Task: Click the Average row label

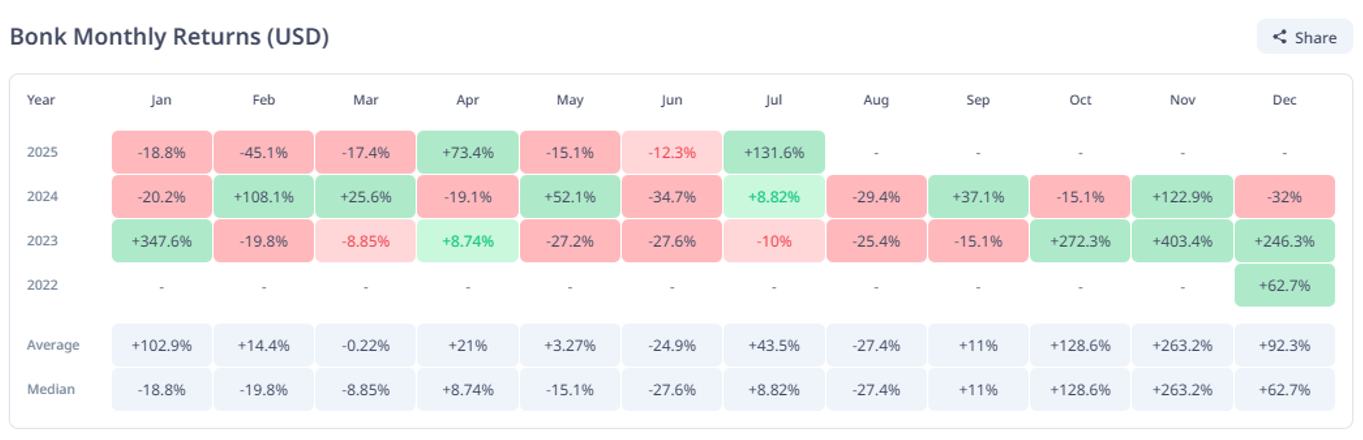Action: click(x=53, y=345)
